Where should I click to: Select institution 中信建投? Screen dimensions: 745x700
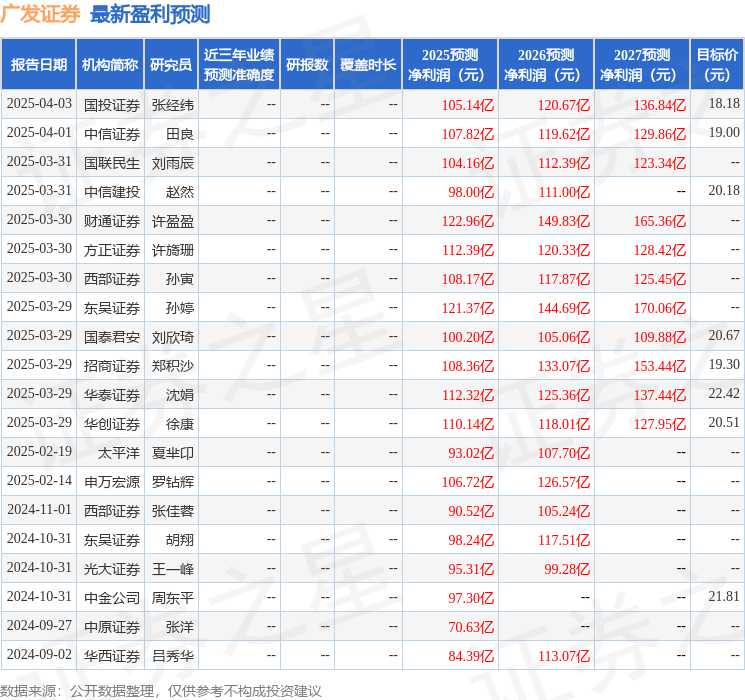(112, 192)
